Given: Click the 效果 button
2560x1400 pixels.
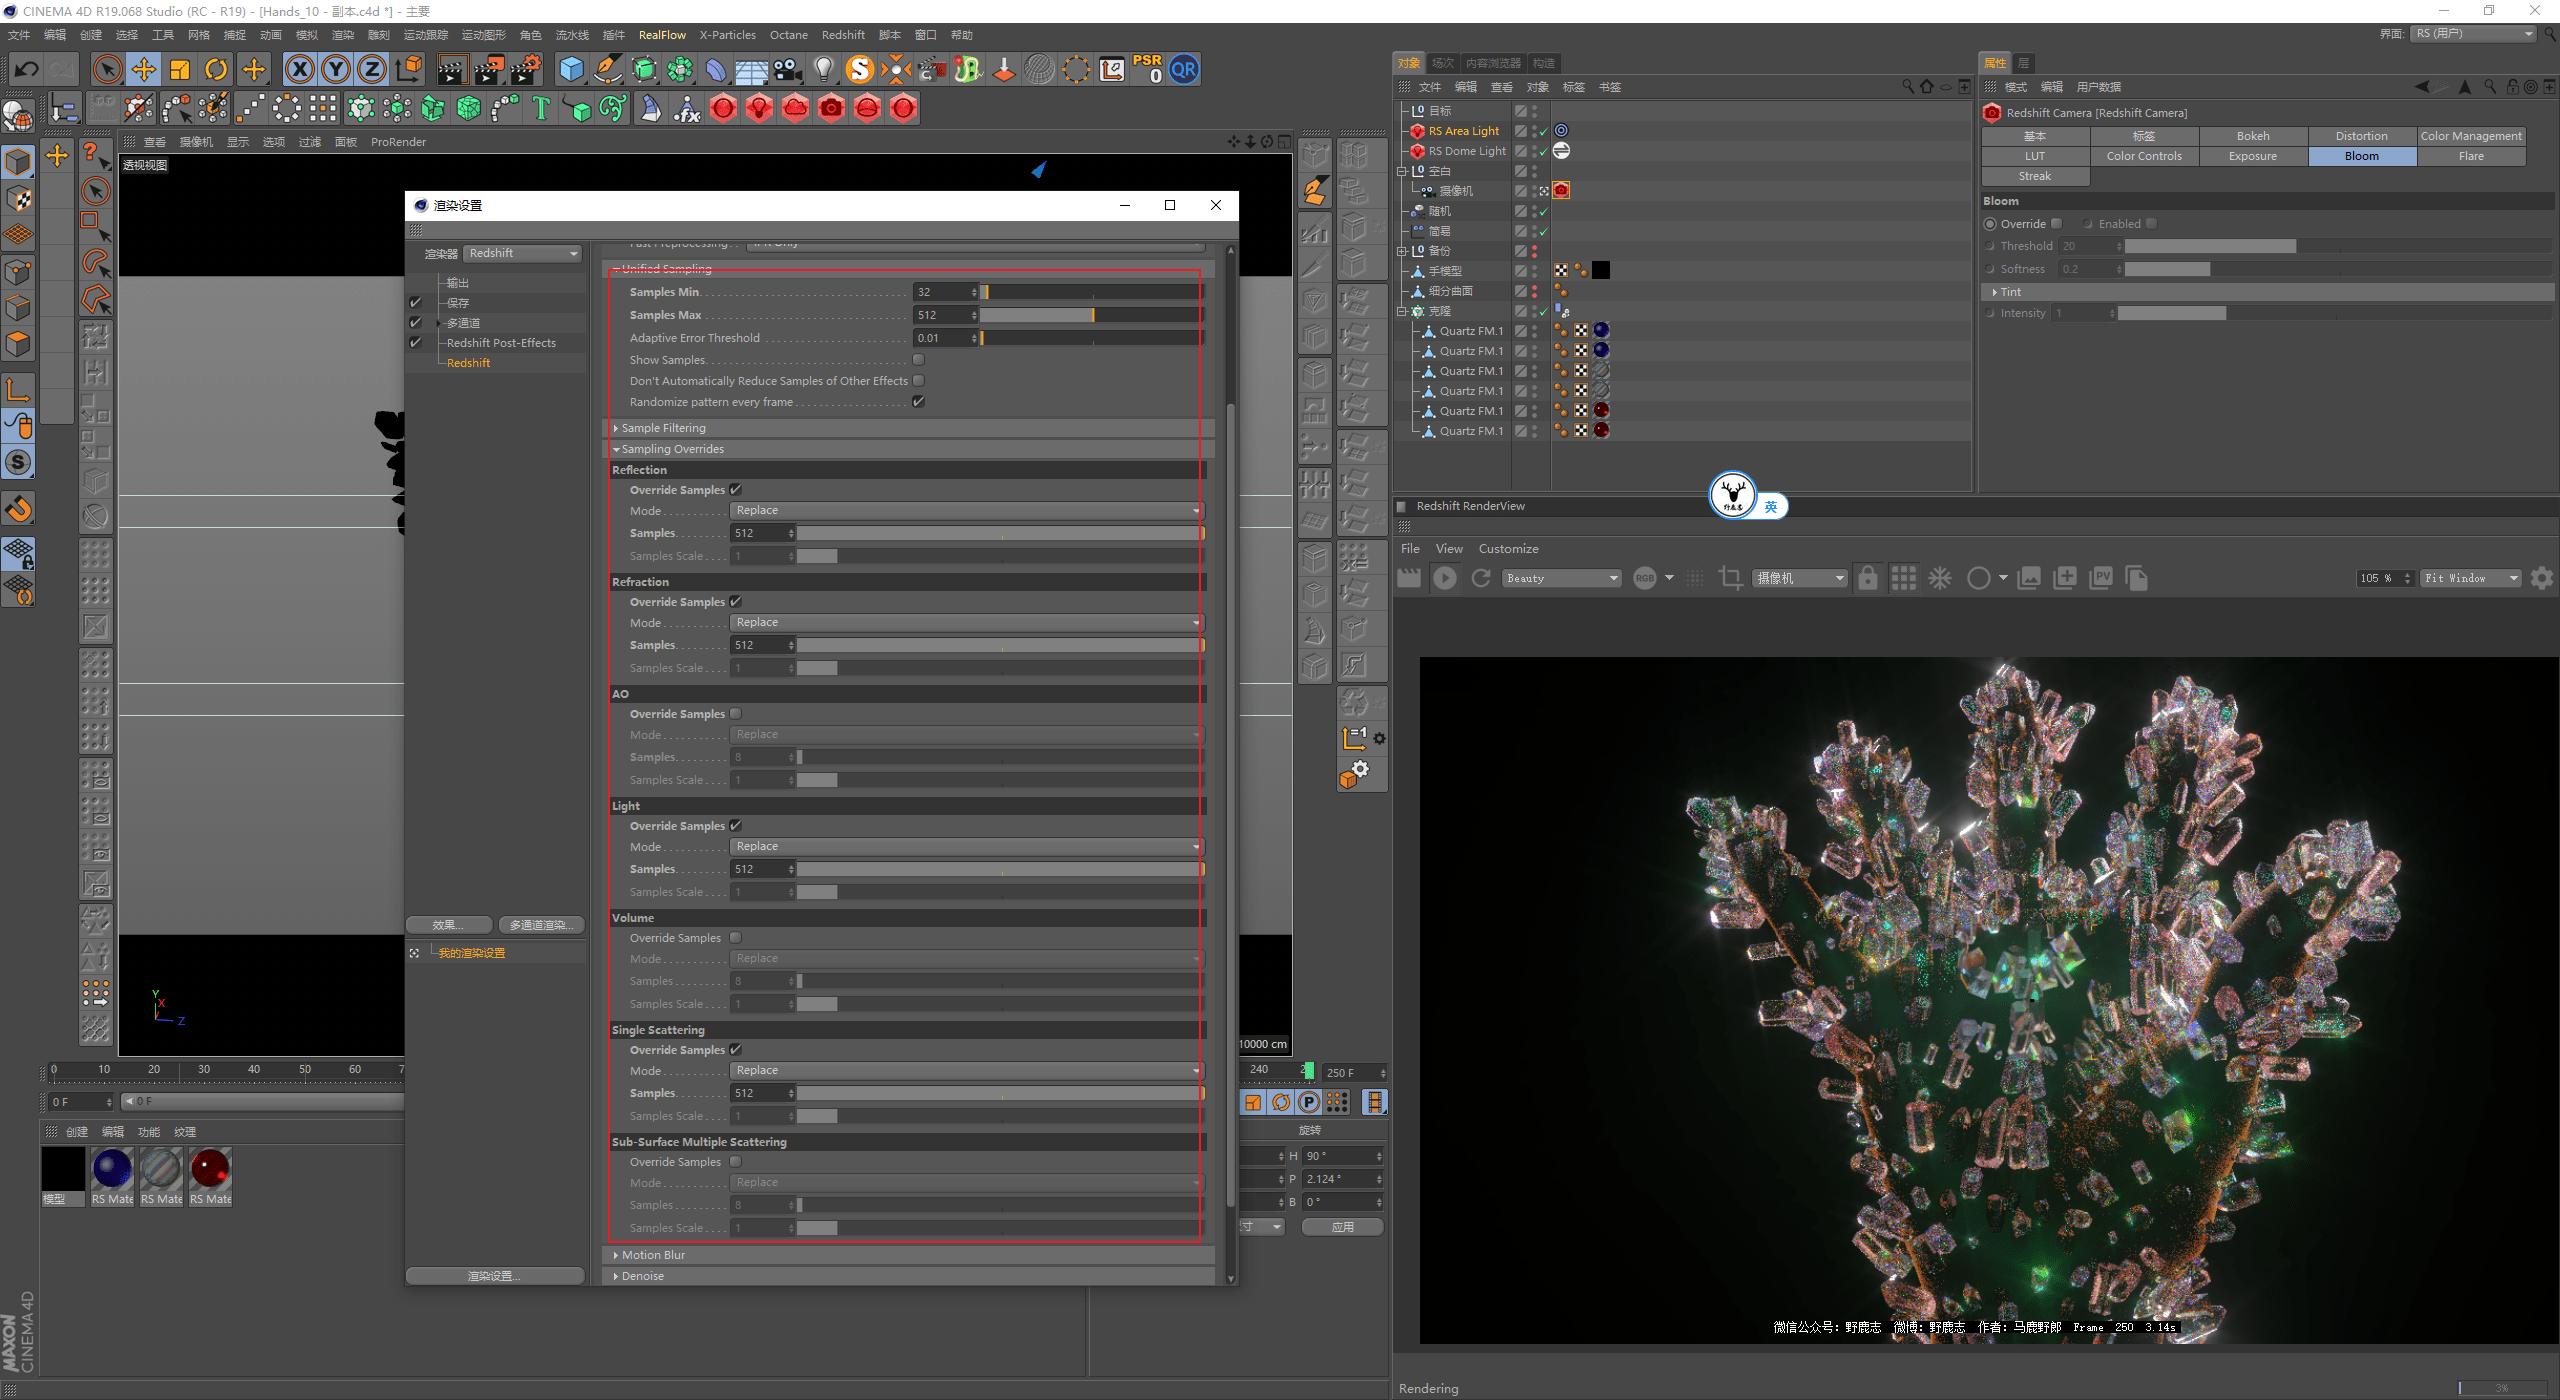Looking at the screenshot, I should [x=448, y=925].
